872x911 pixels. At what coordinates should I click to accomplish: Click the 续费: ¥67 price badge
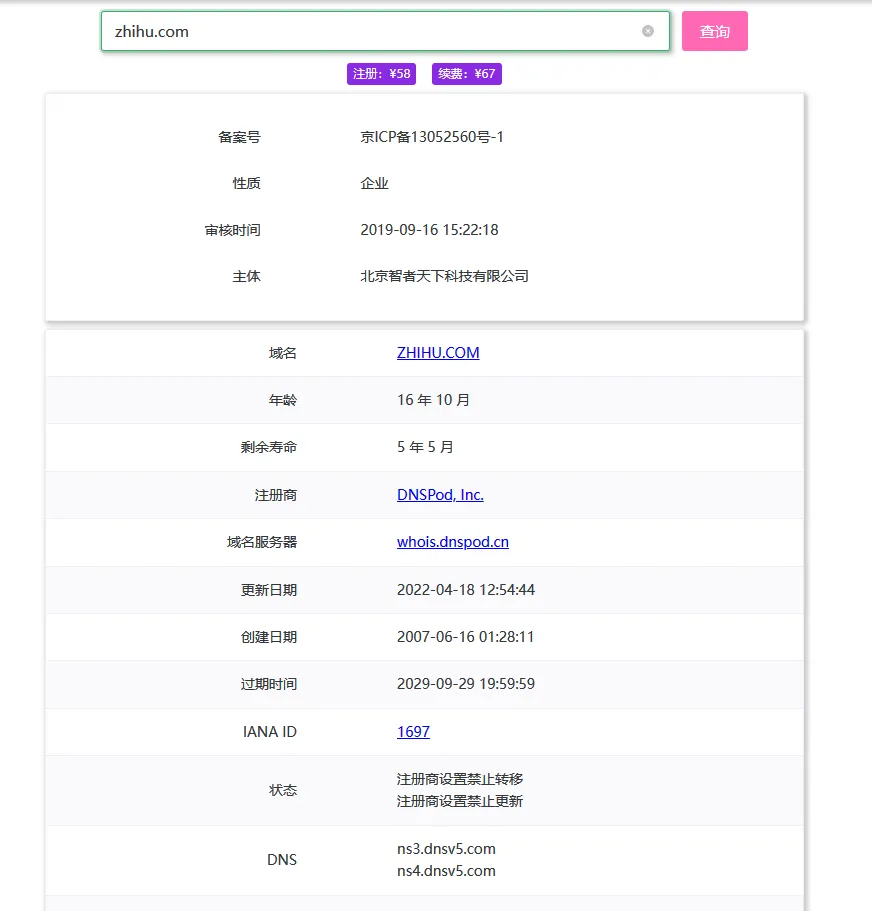click(x=466, y=74)
